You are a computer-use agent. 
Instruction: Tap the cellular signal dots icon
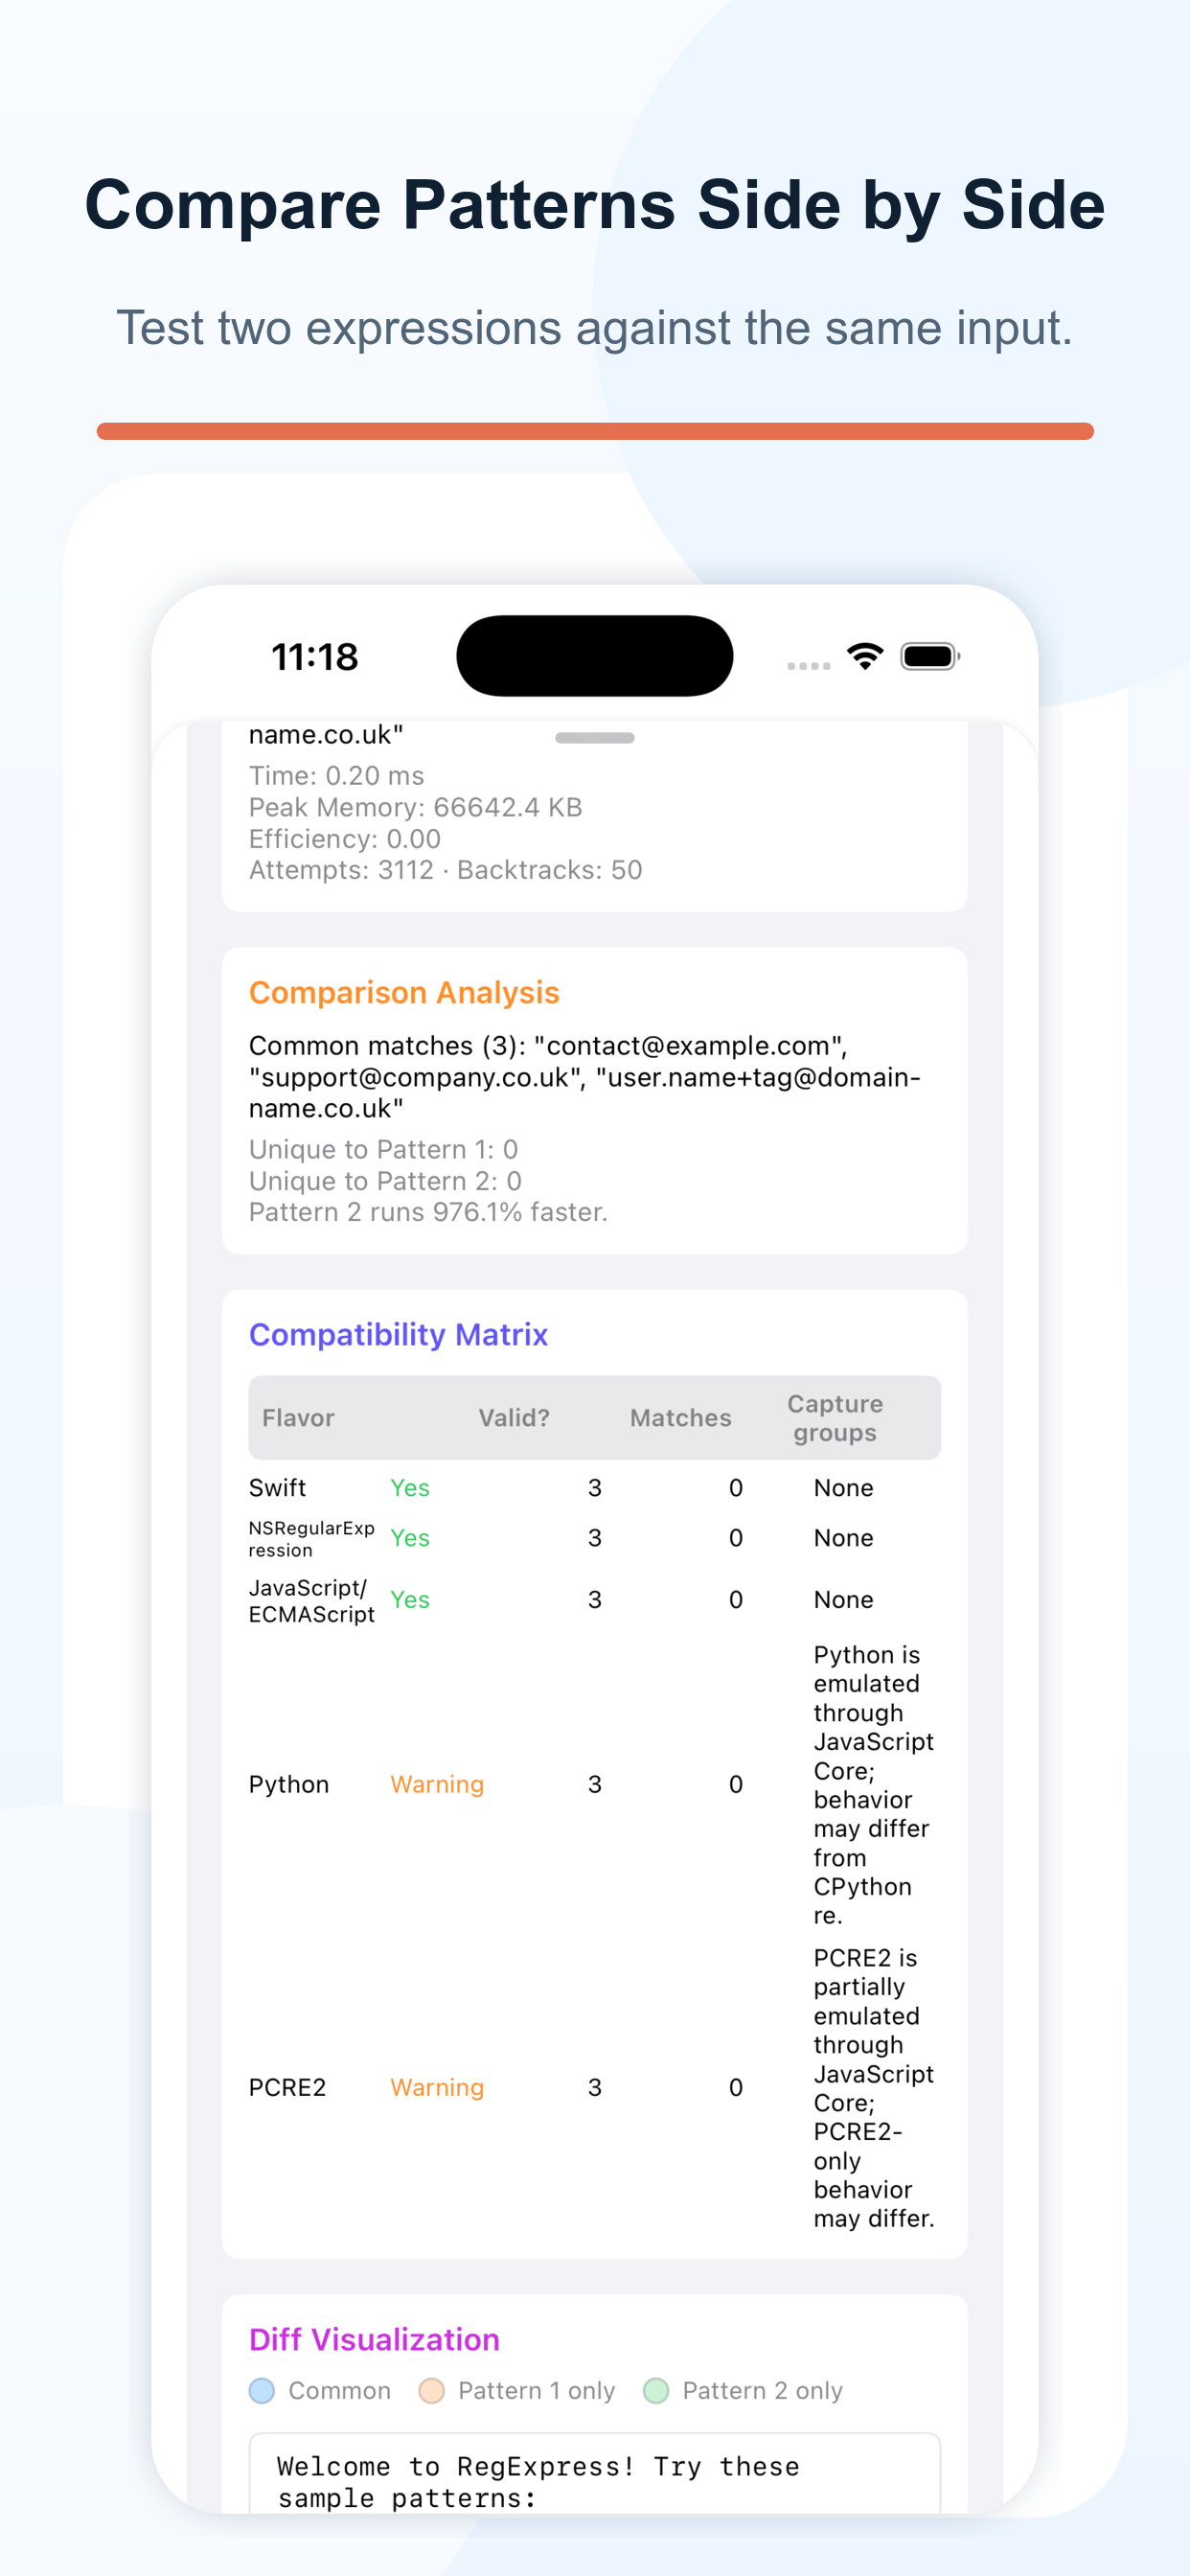coord(808,665)
